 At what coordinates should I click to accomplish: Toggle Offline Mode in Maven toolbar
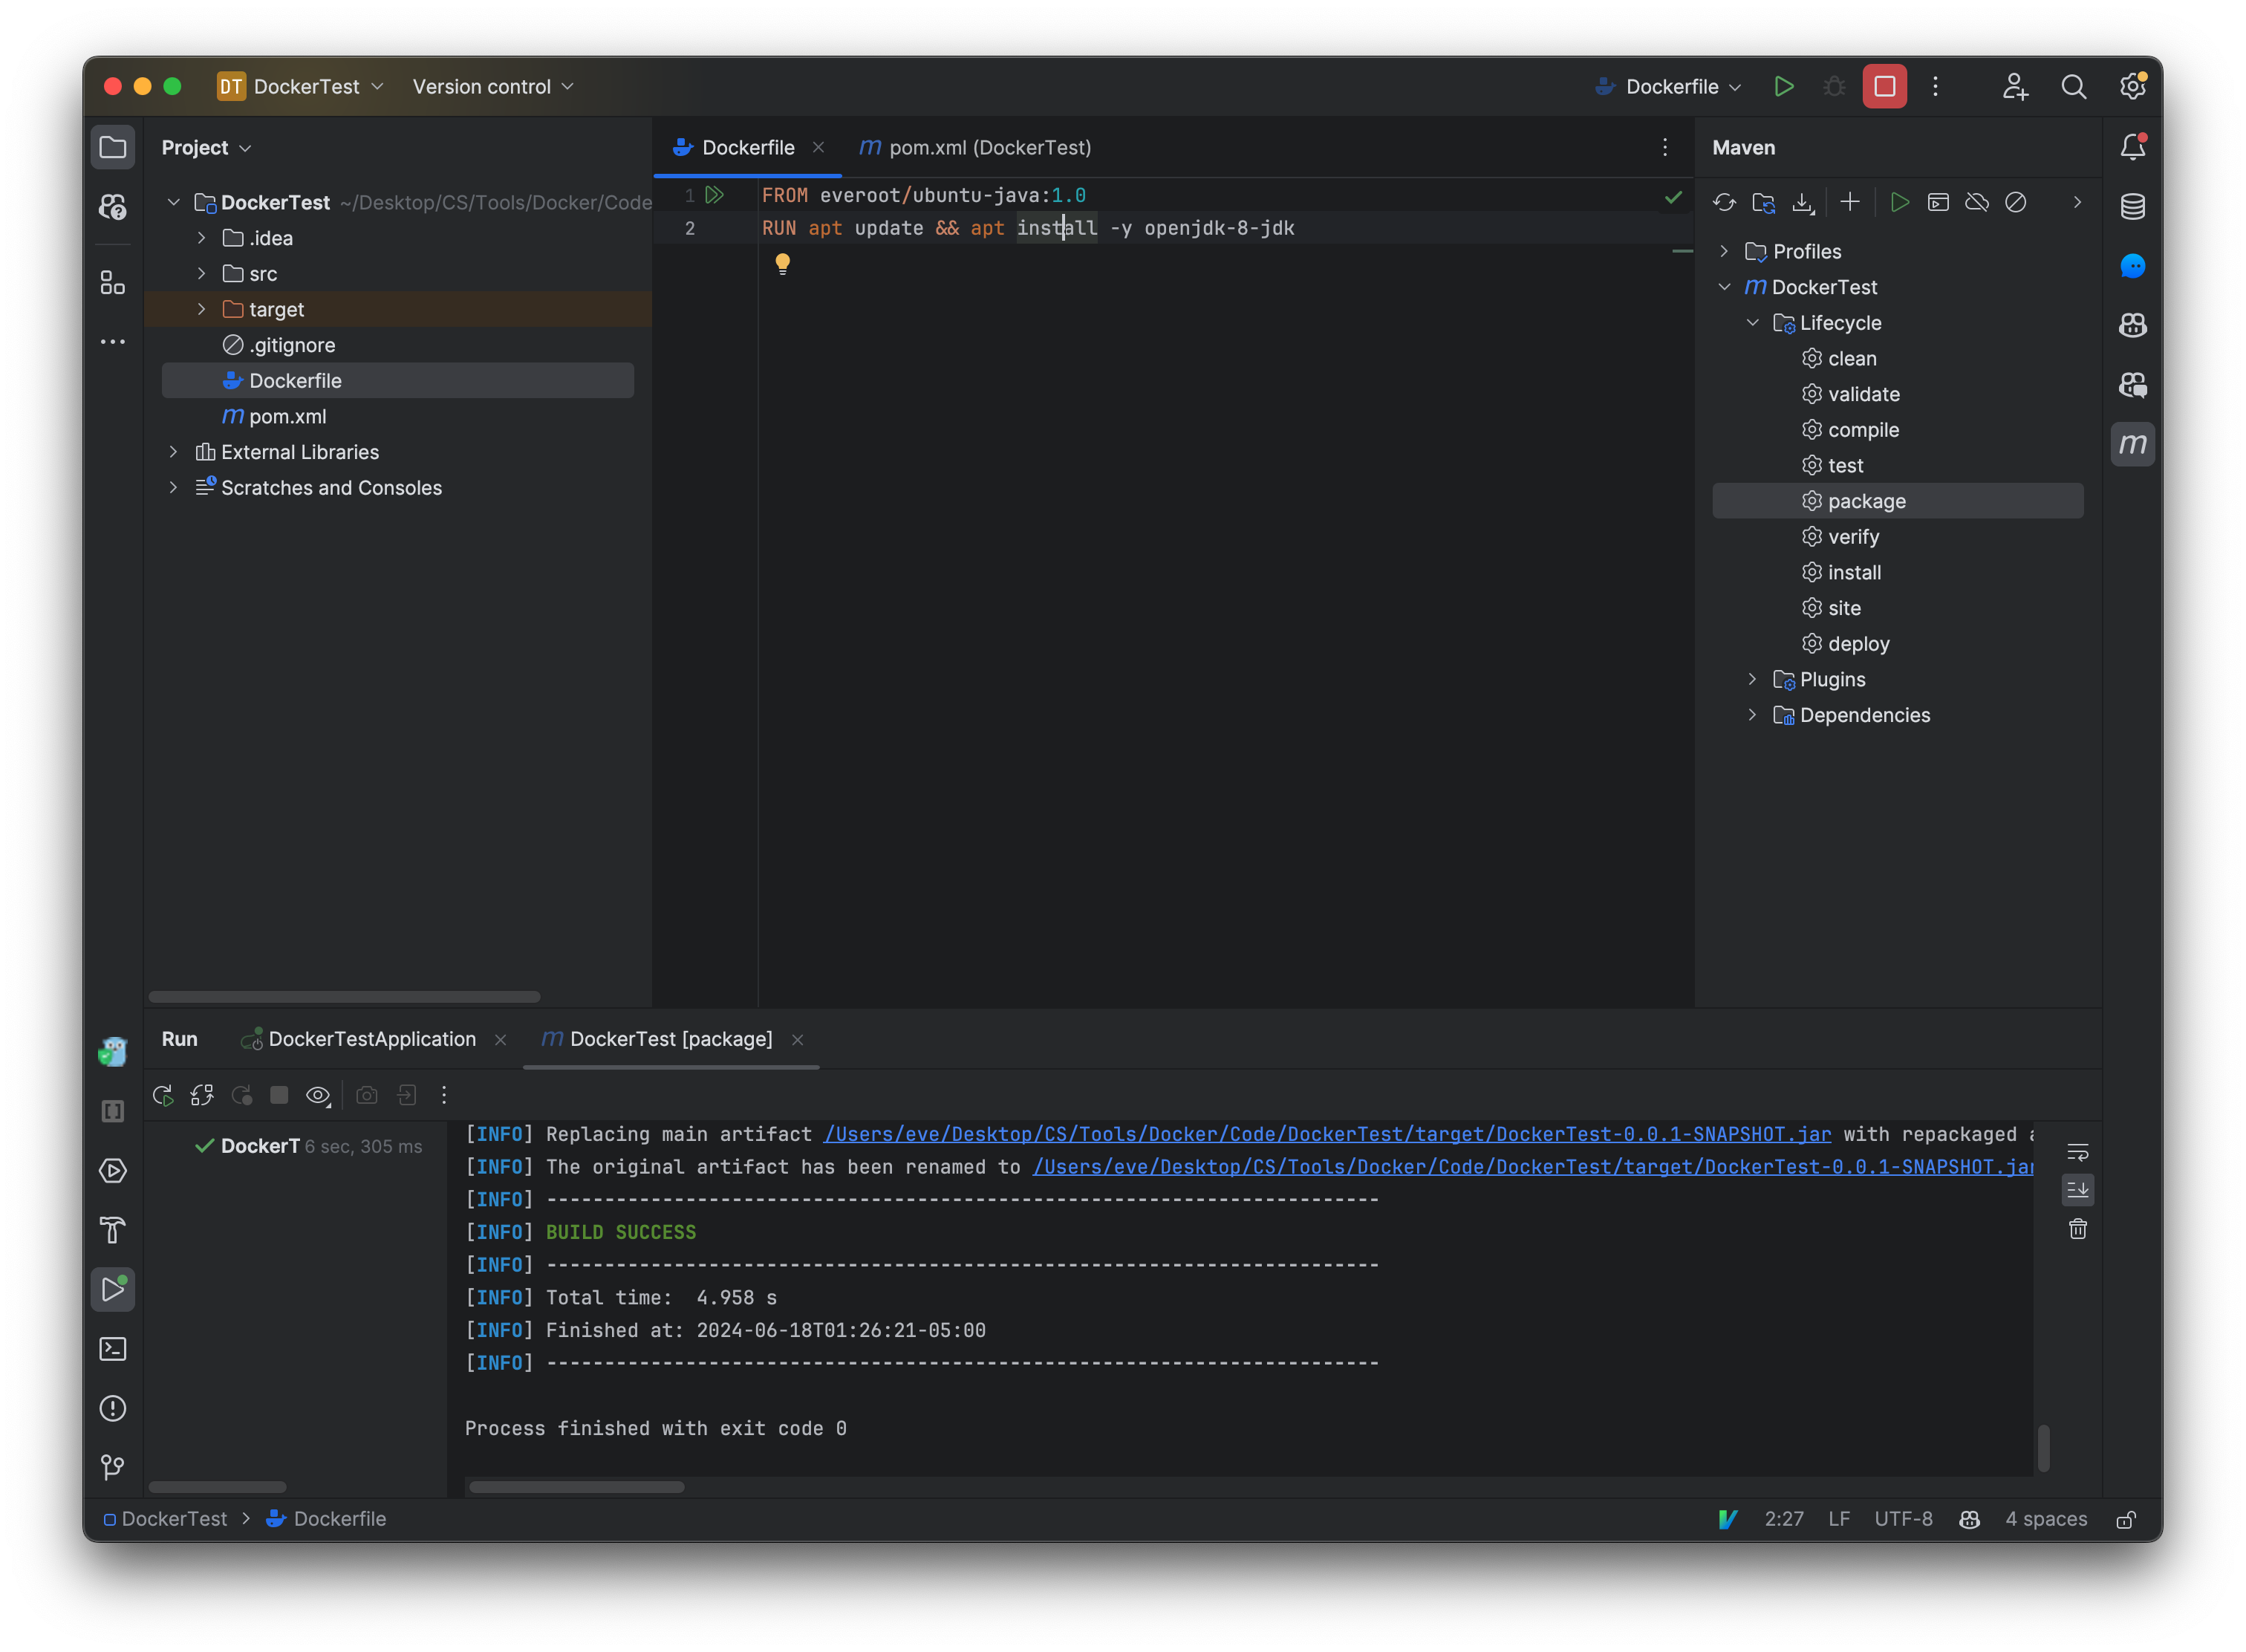tap(1977, 203)
